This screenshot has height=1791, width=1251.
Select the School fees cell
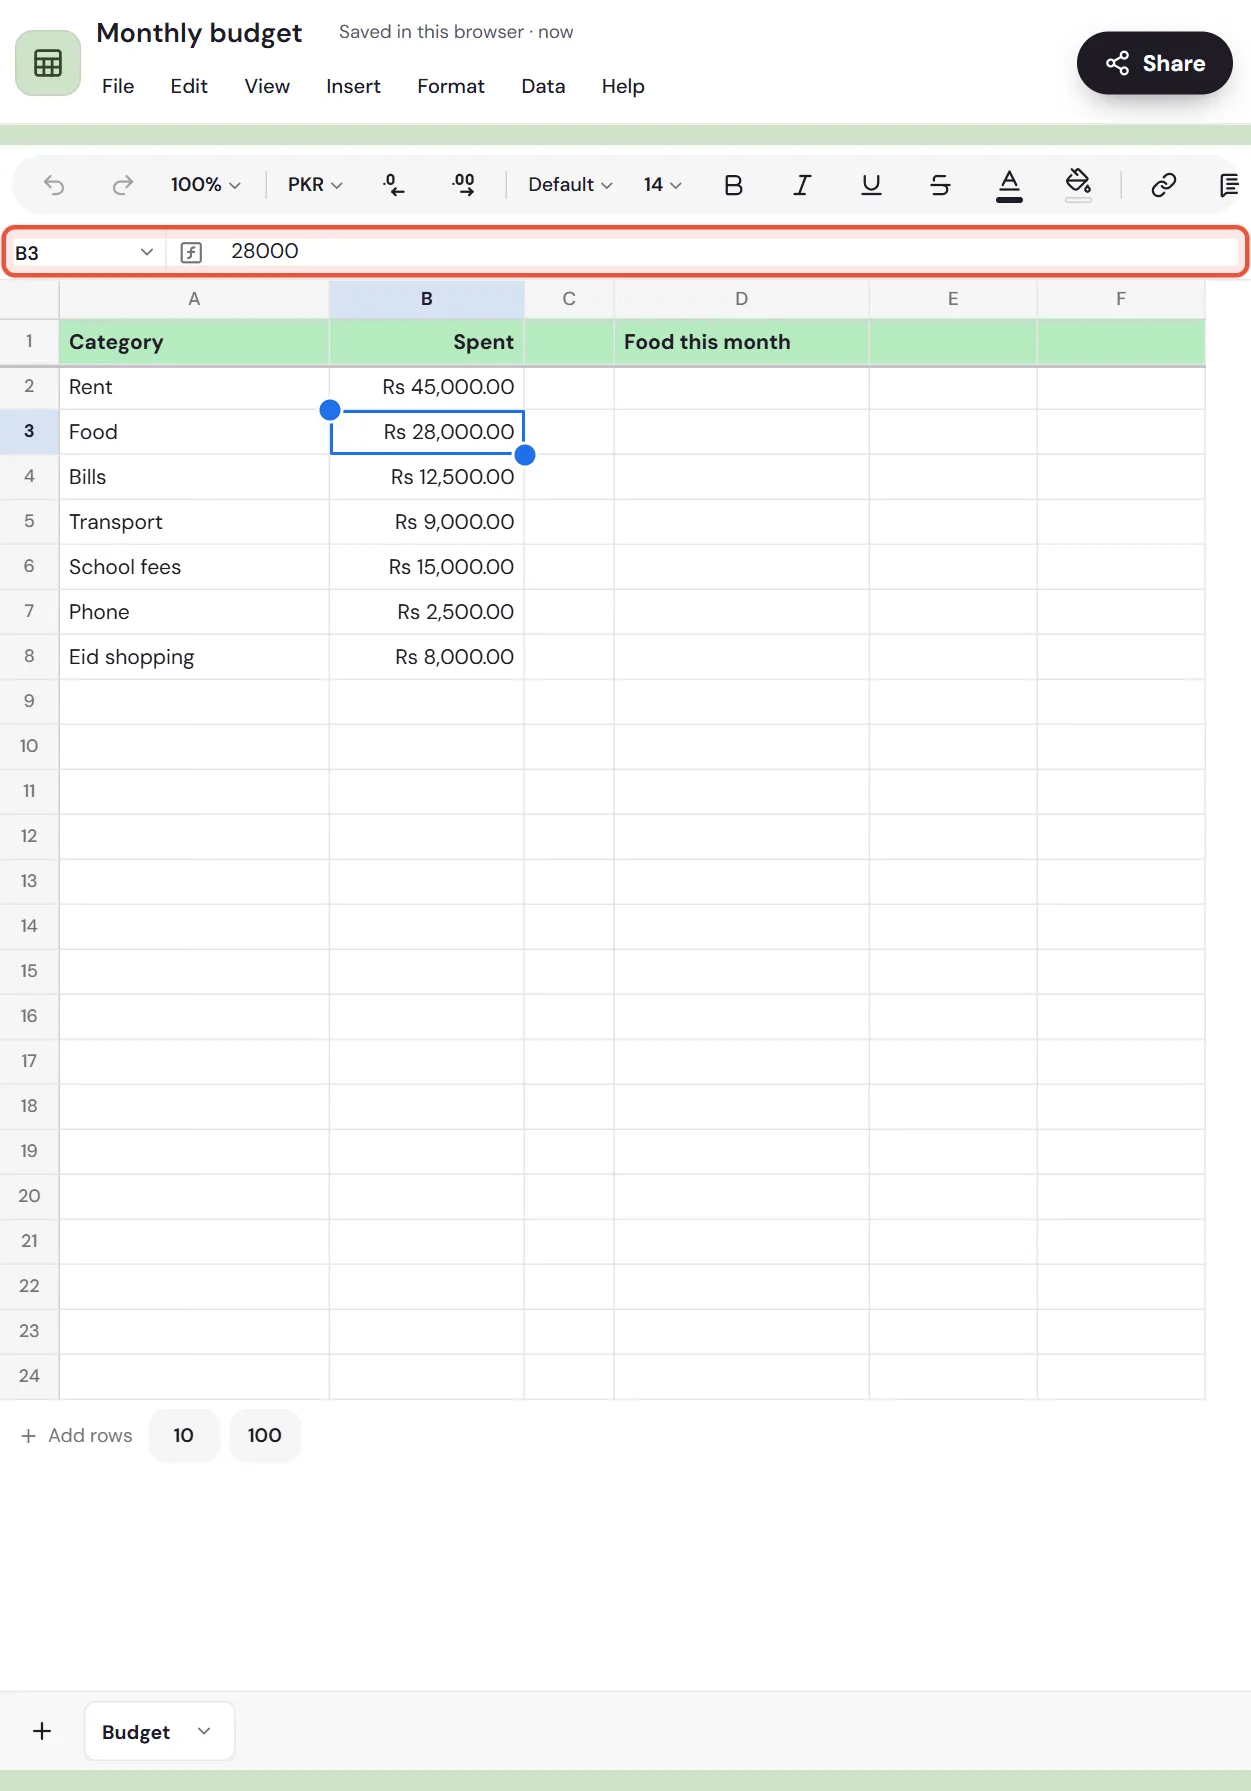194,567
